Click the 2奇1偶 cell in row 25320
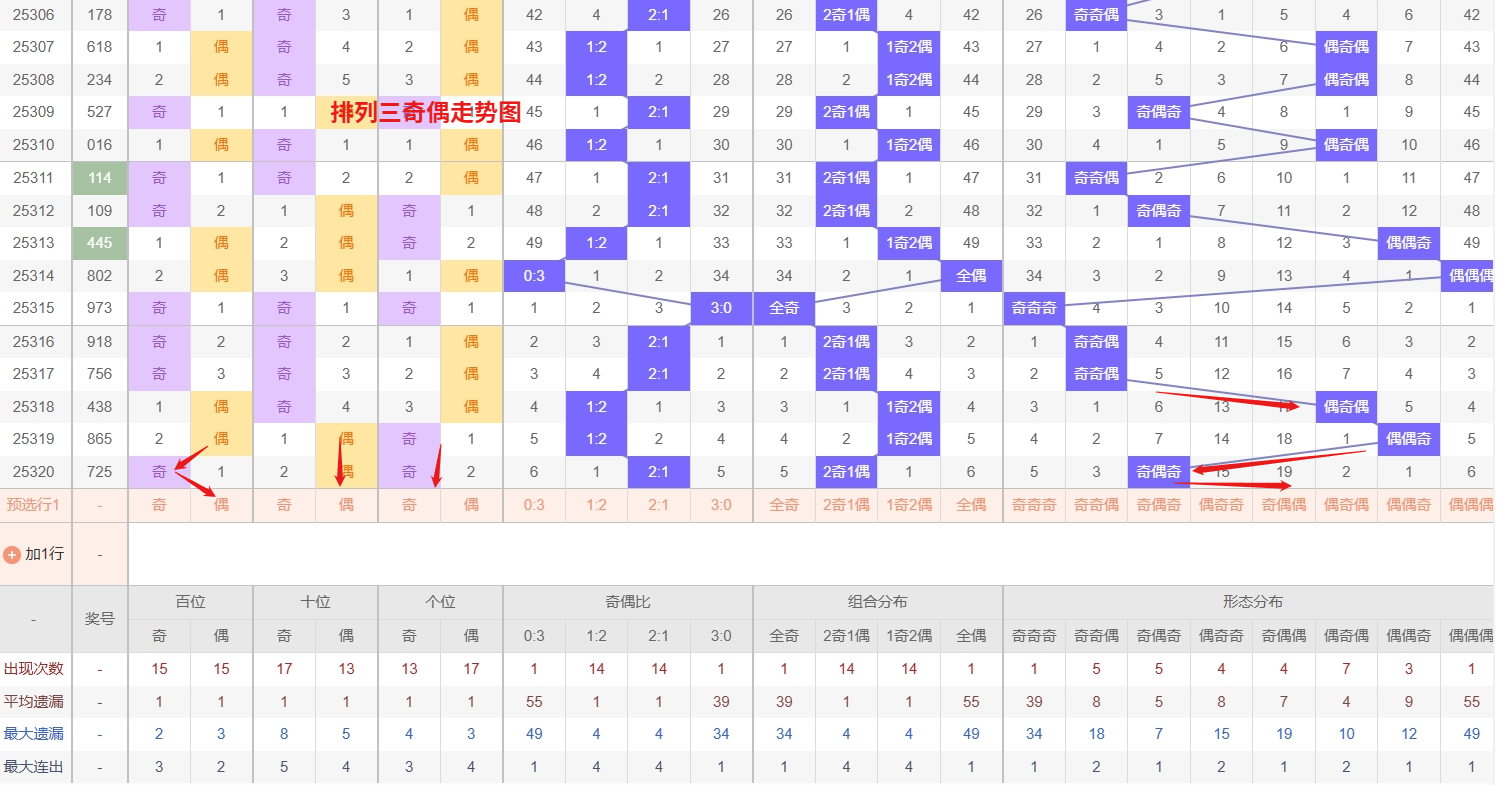 pos(846,472)
